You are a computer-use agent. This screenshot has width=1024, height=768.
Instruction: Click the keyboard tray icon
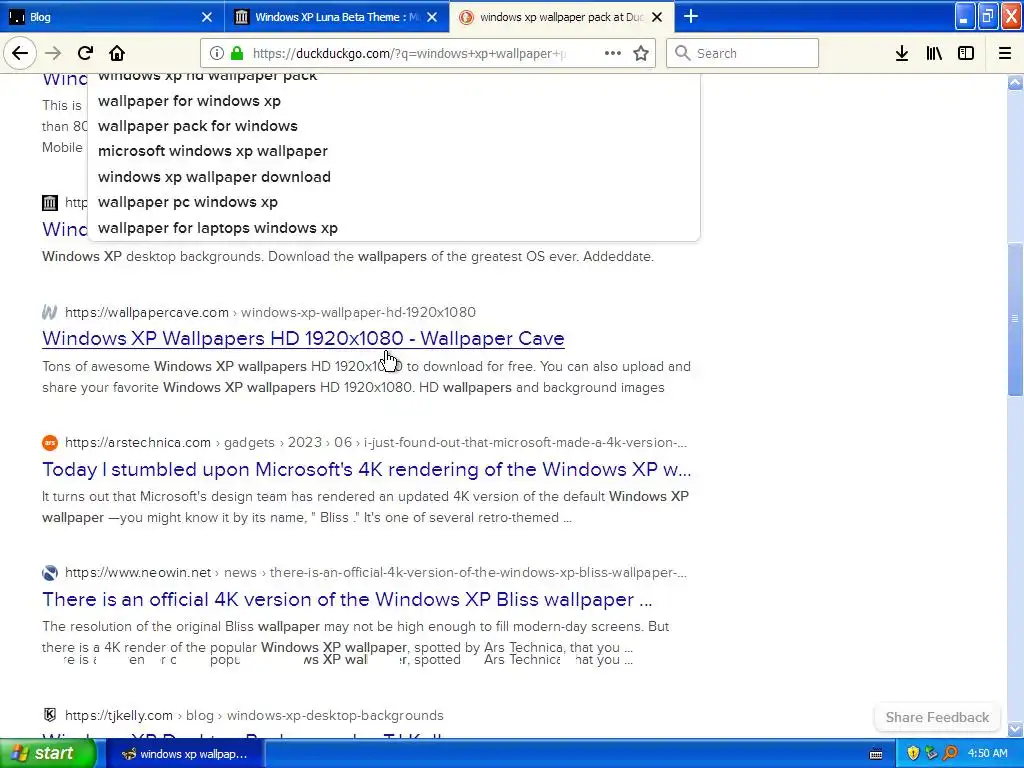pos(876,754)
